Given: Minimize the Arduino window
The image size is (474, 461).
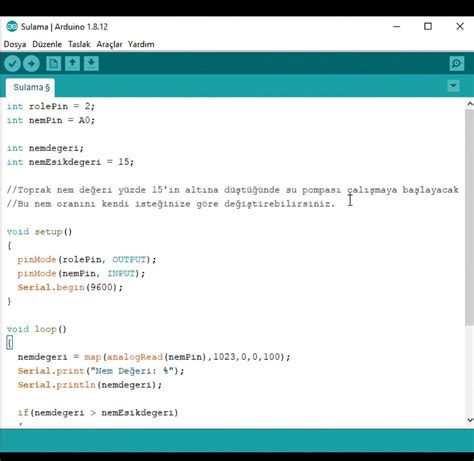Looking at the screenshot, I should (x=396, y=26).
